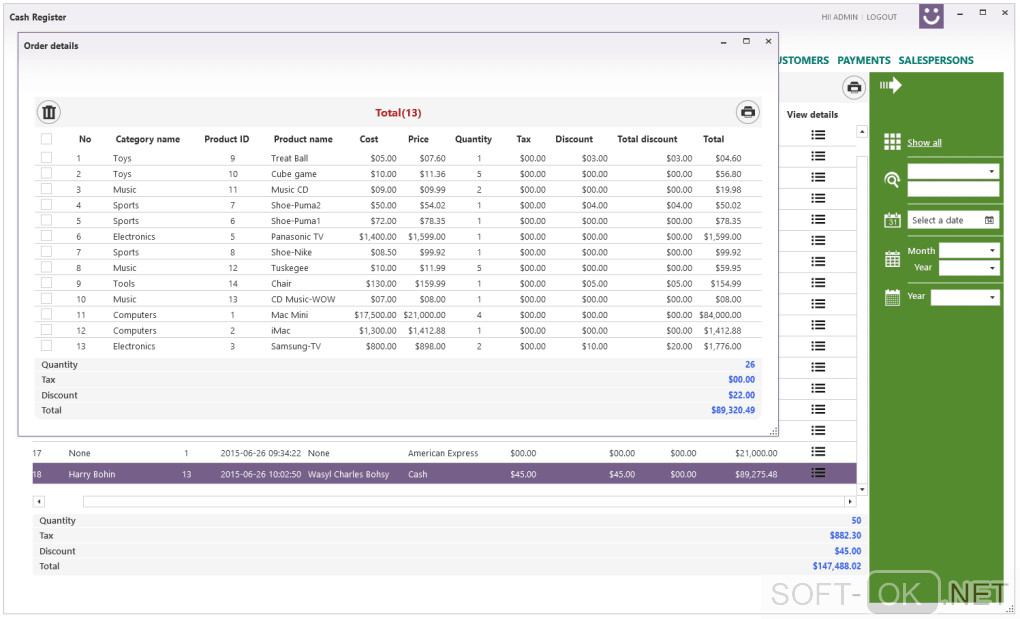Click the horizontal scrollbar track
This screenshot has width=1020, height=619.
[463, 501]
